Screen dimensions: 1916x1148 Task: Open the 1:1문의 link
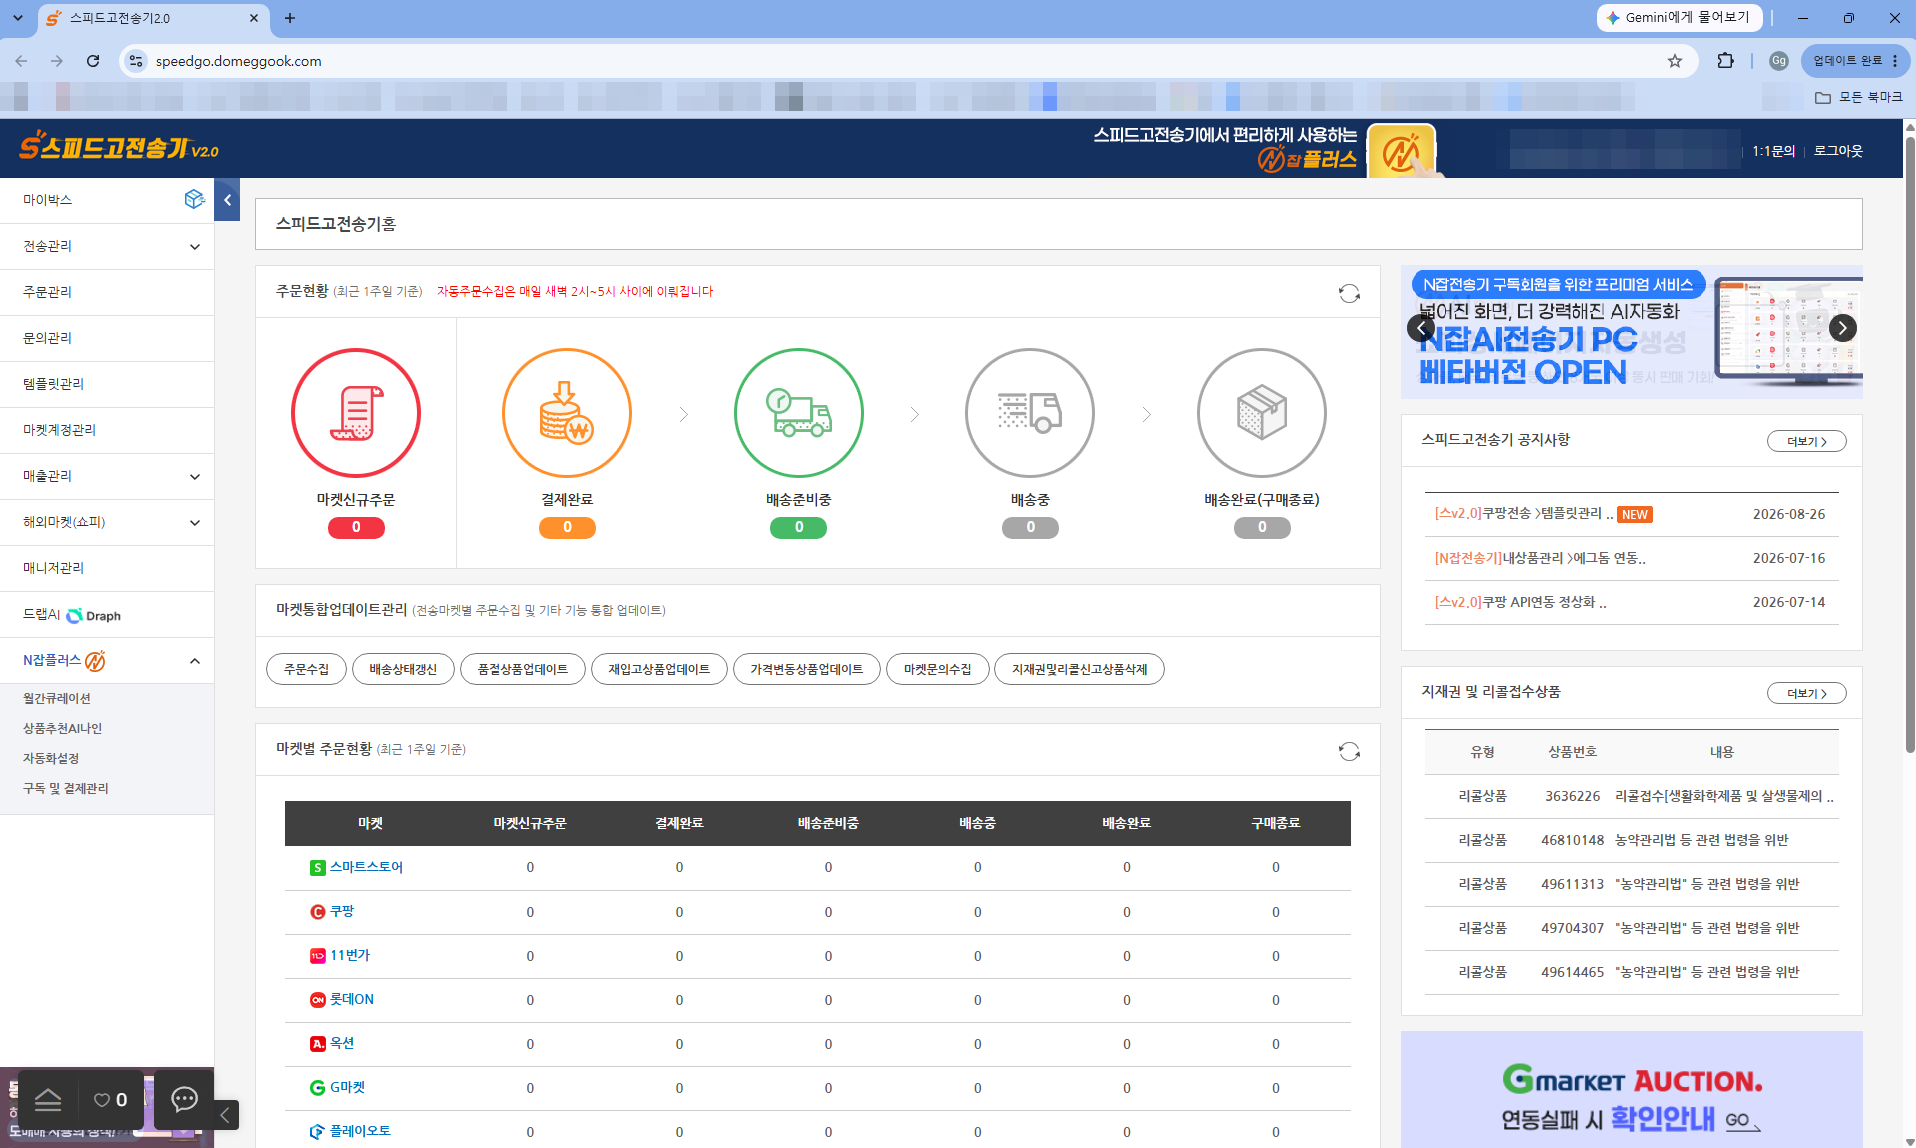[x=1774, y=151]
